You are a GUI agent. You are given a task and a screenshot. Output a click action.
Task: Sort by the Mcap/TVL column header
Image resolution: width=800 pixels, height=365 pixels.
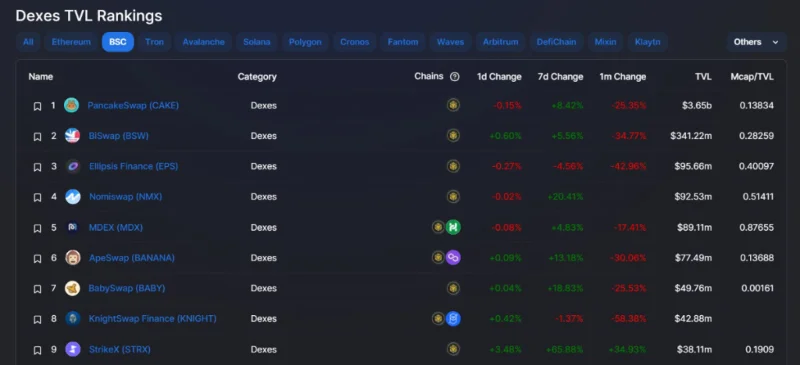pyautogui.click(x=752, y=77)
